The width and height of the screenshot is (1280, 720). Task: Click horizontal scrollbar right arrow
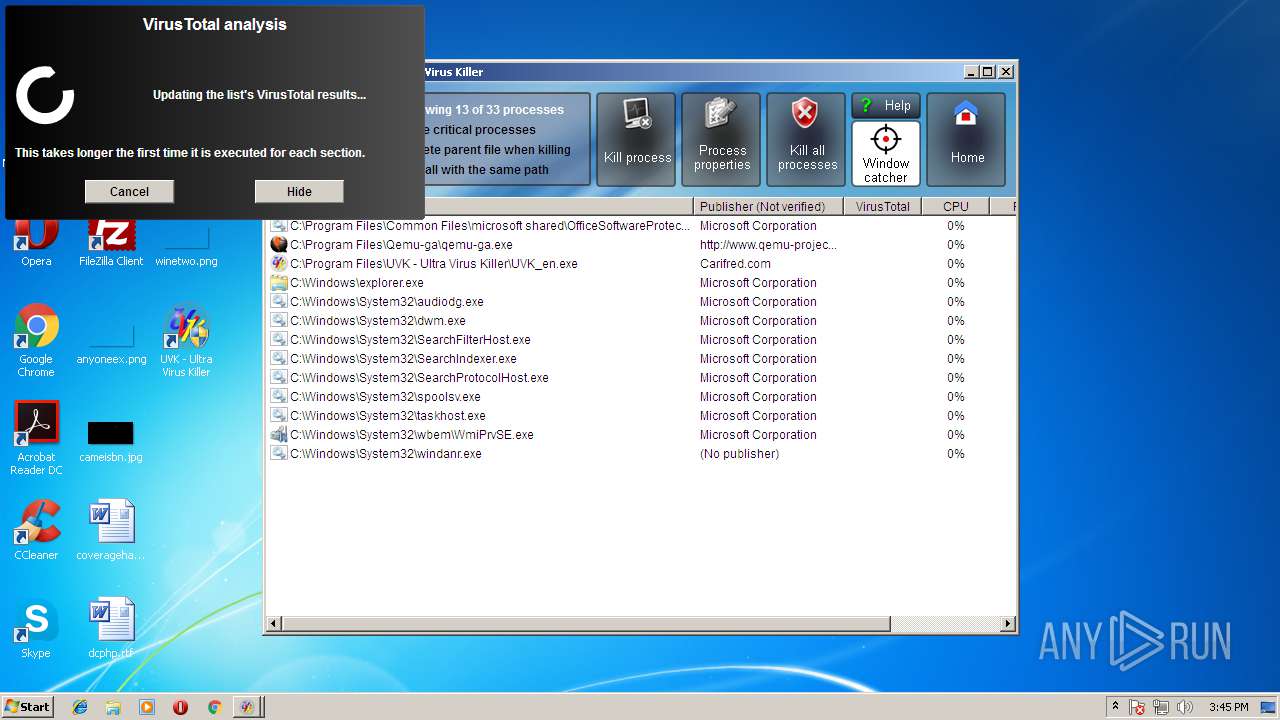click(1007, 624)
